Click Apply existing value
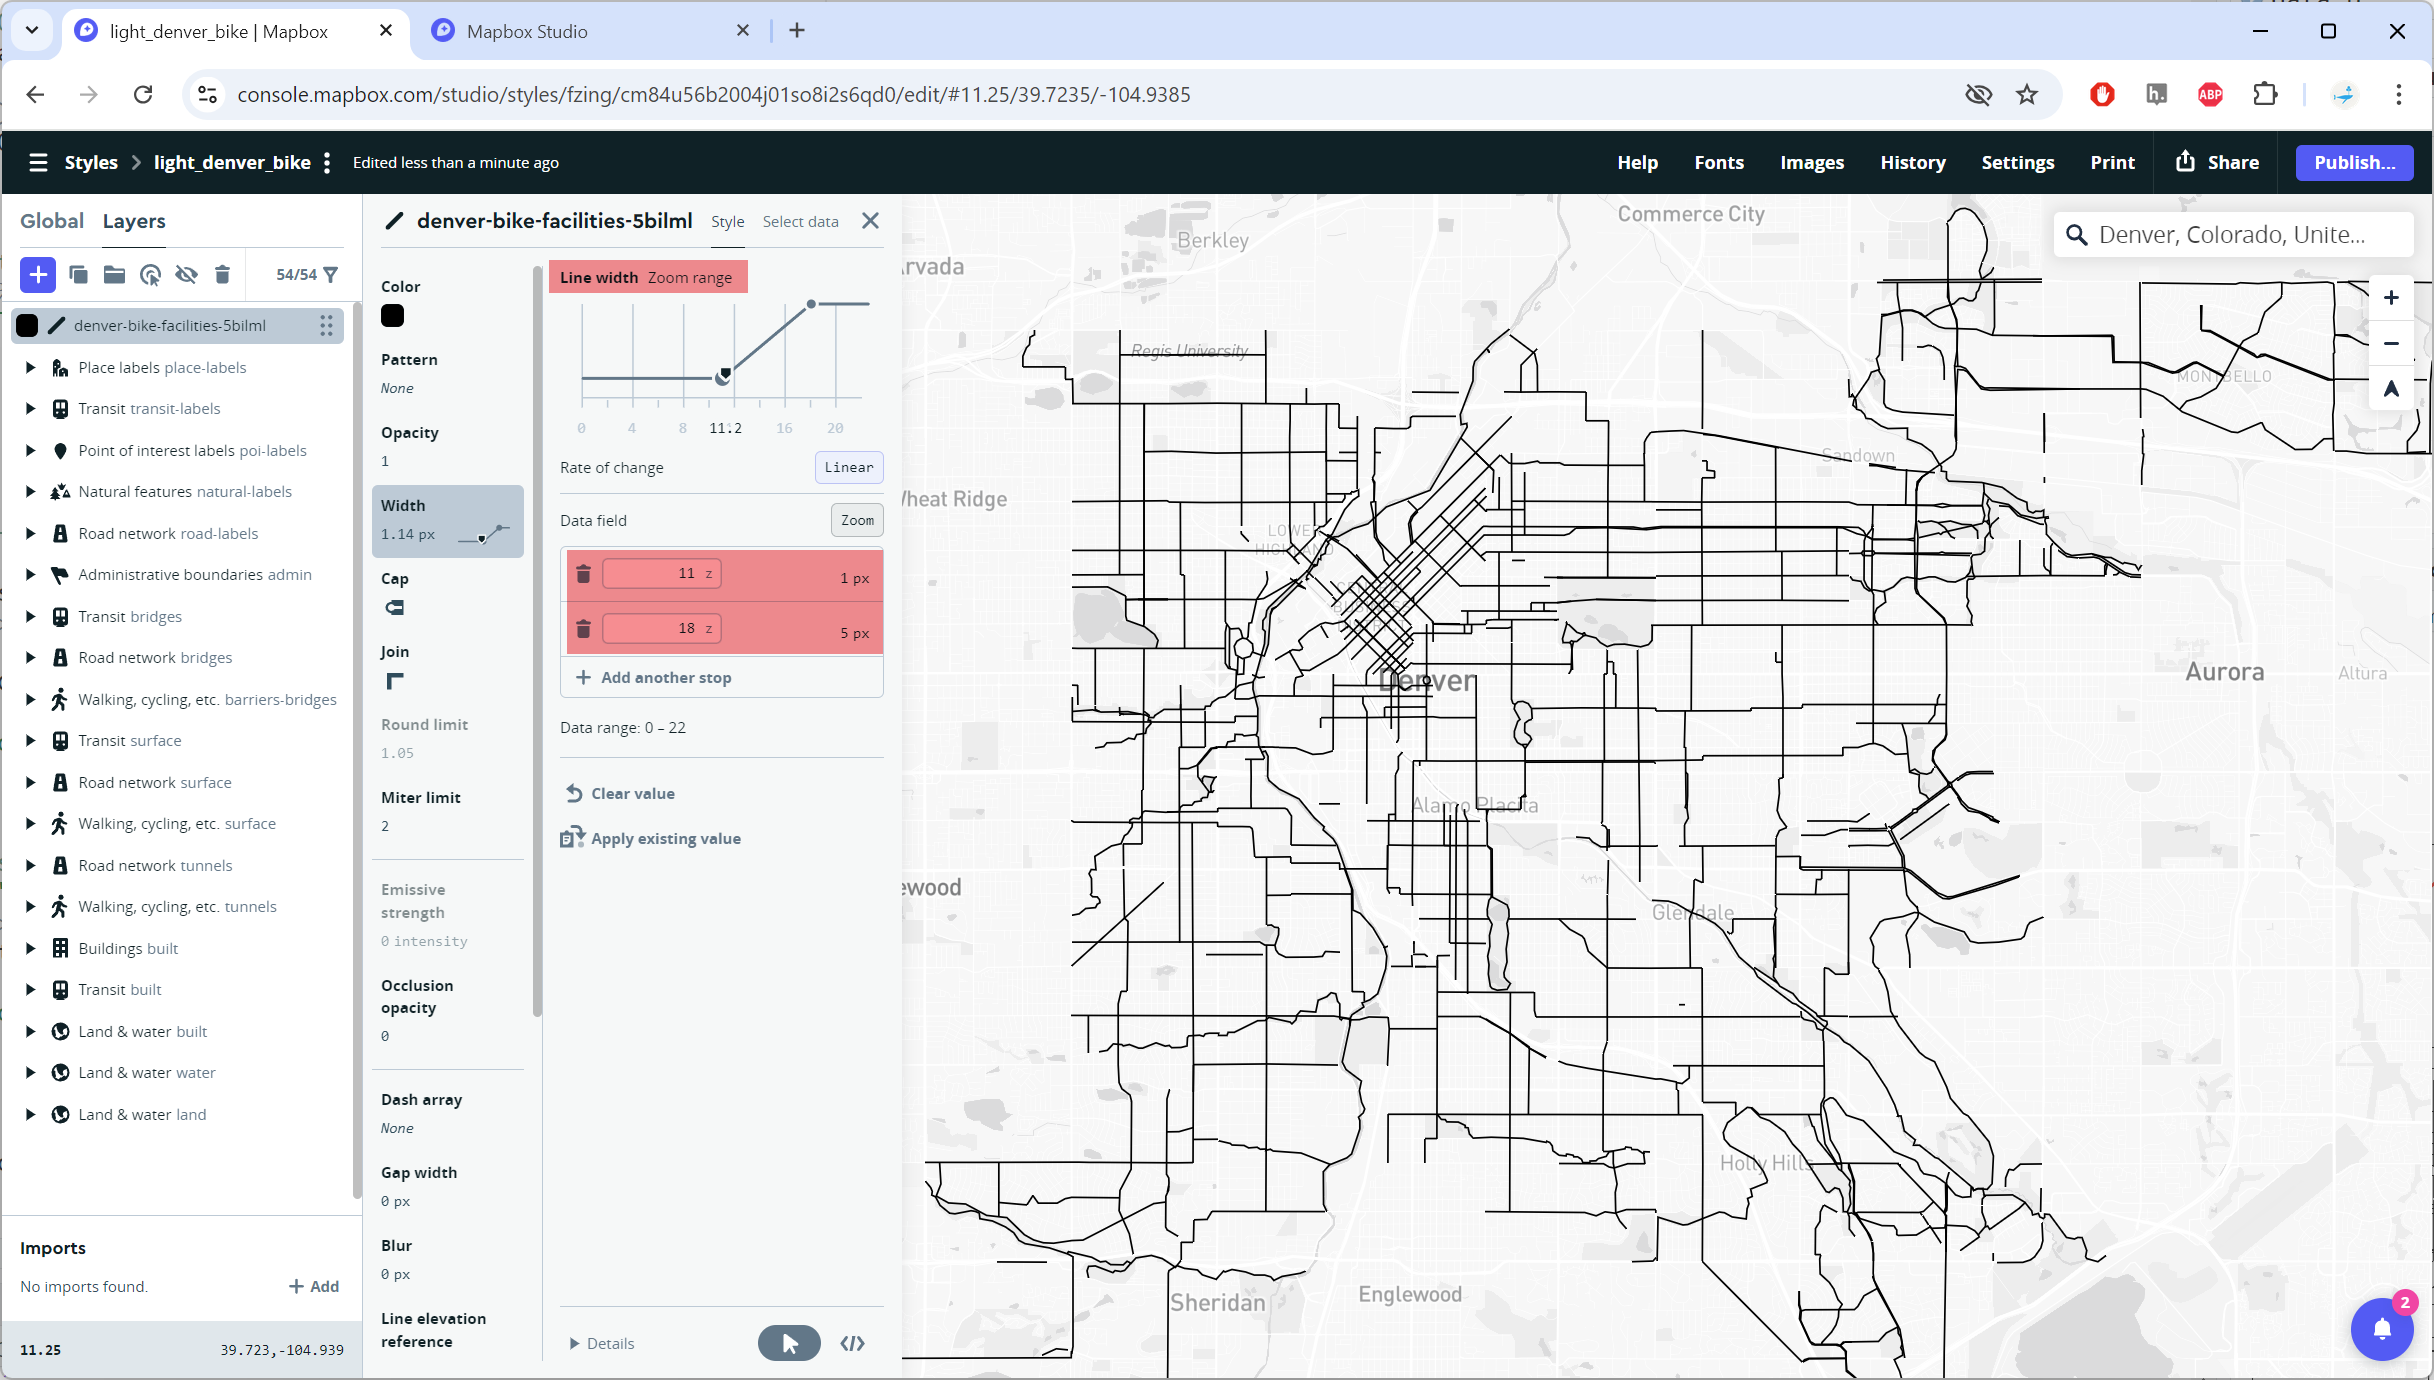This screenshot has height=1380, width=2434. click(651, 838)
